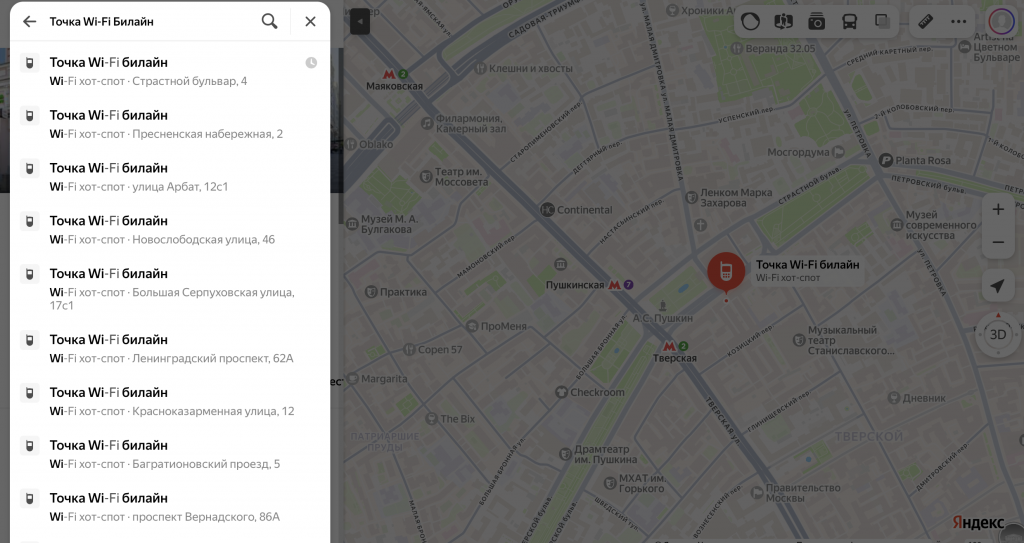Click the Яндекс logo link
1024x543 pixels.
coord(978,523)
